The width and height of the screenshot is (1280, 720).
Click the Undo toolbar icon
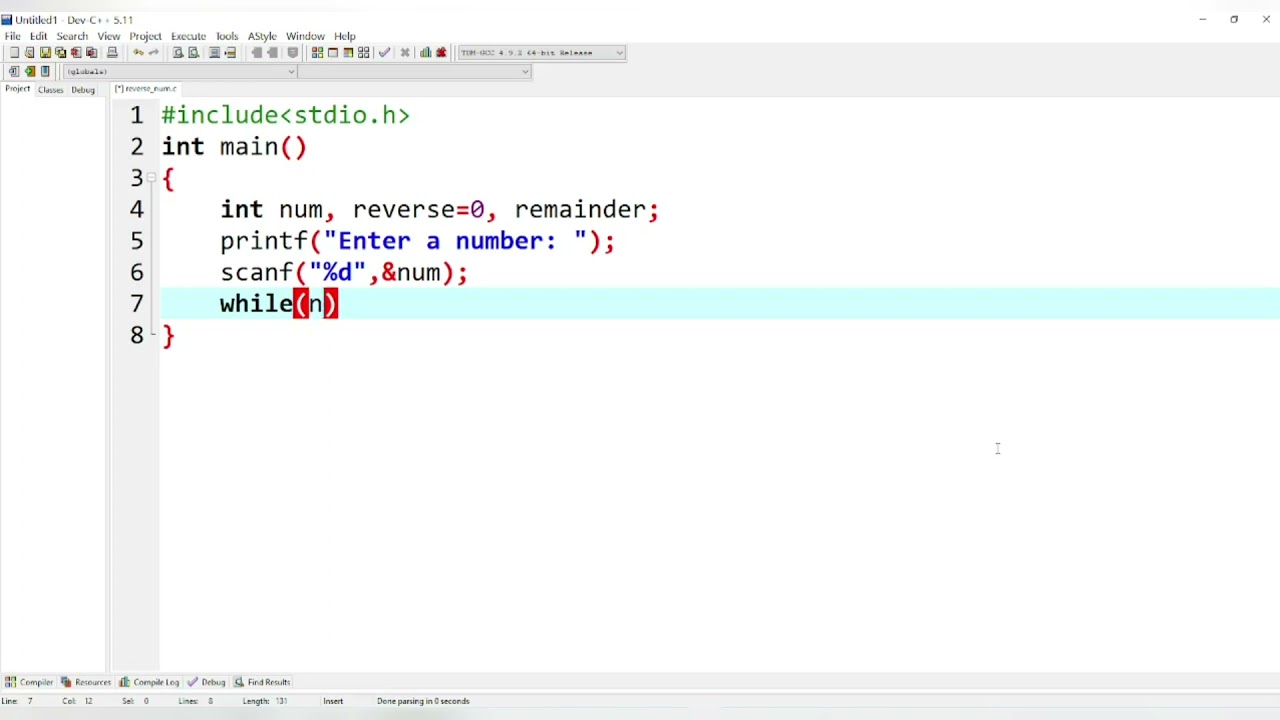click(x=138, y=52)
